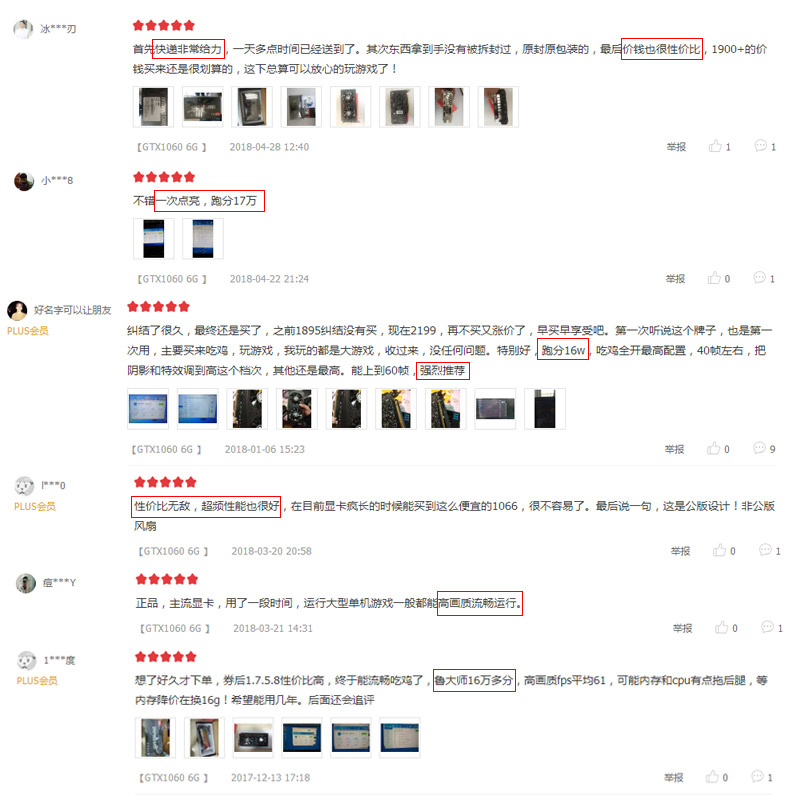
Task: Like the review by 好名字可以让朋友
Action: 714,448
